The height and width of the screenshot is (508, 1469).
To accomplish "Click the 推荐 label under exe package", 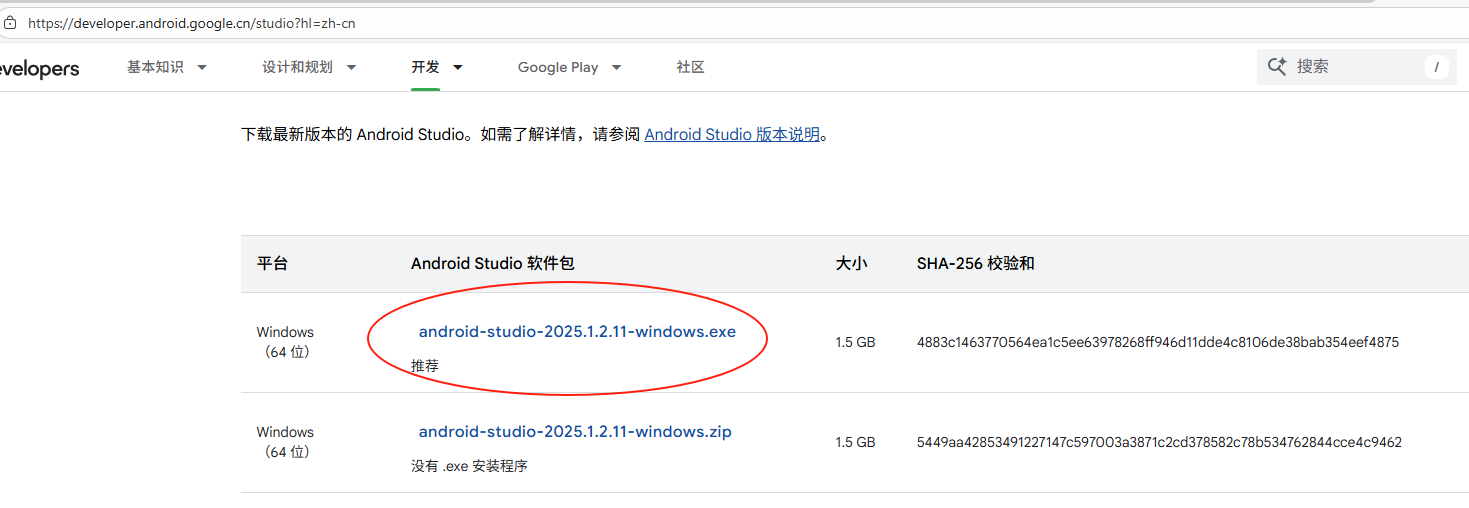I will (425, 366).
